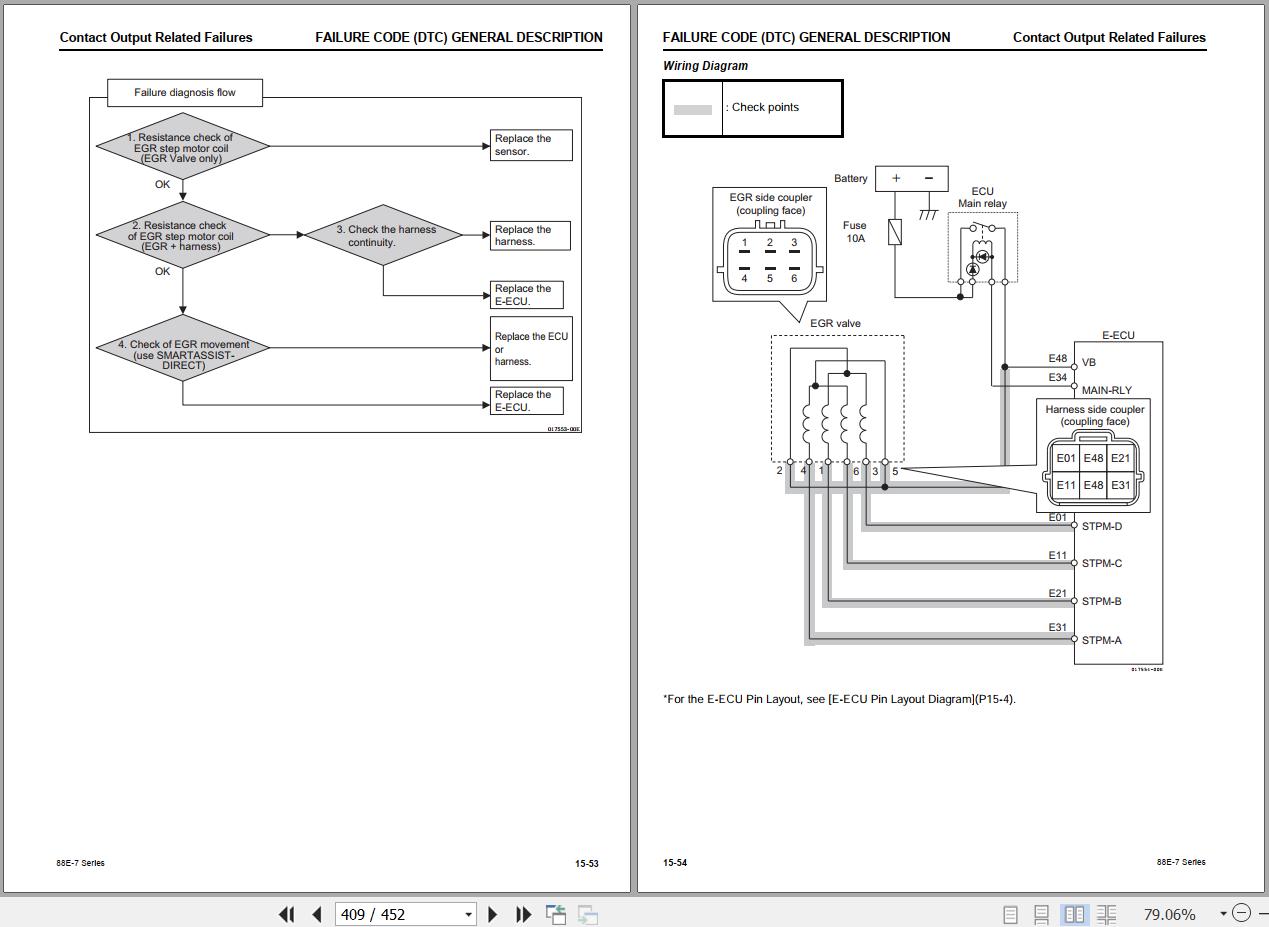Open the page number dropdown list
Viewport: 1269px width, 927px height.
(x=468, y=914)
